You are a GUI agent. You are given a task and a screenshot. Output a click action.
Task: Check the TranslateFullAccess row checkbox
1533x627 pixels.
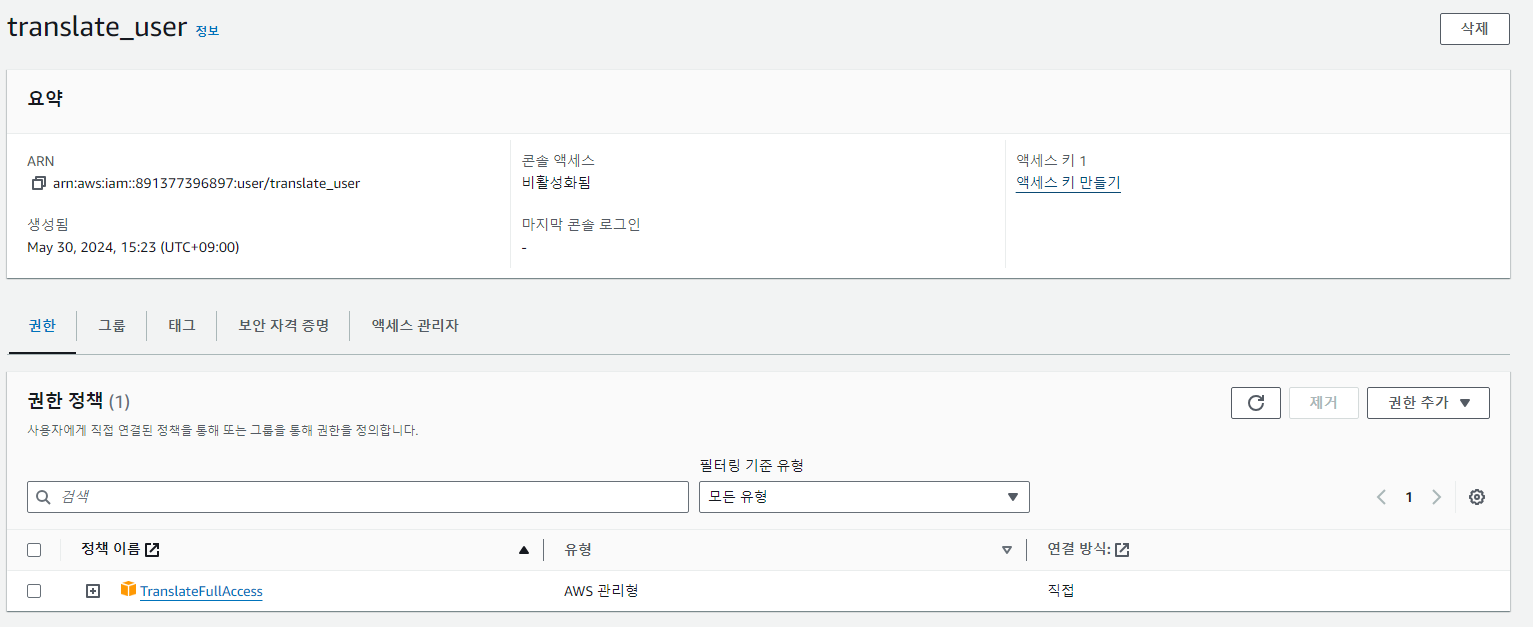coord(34,591)
